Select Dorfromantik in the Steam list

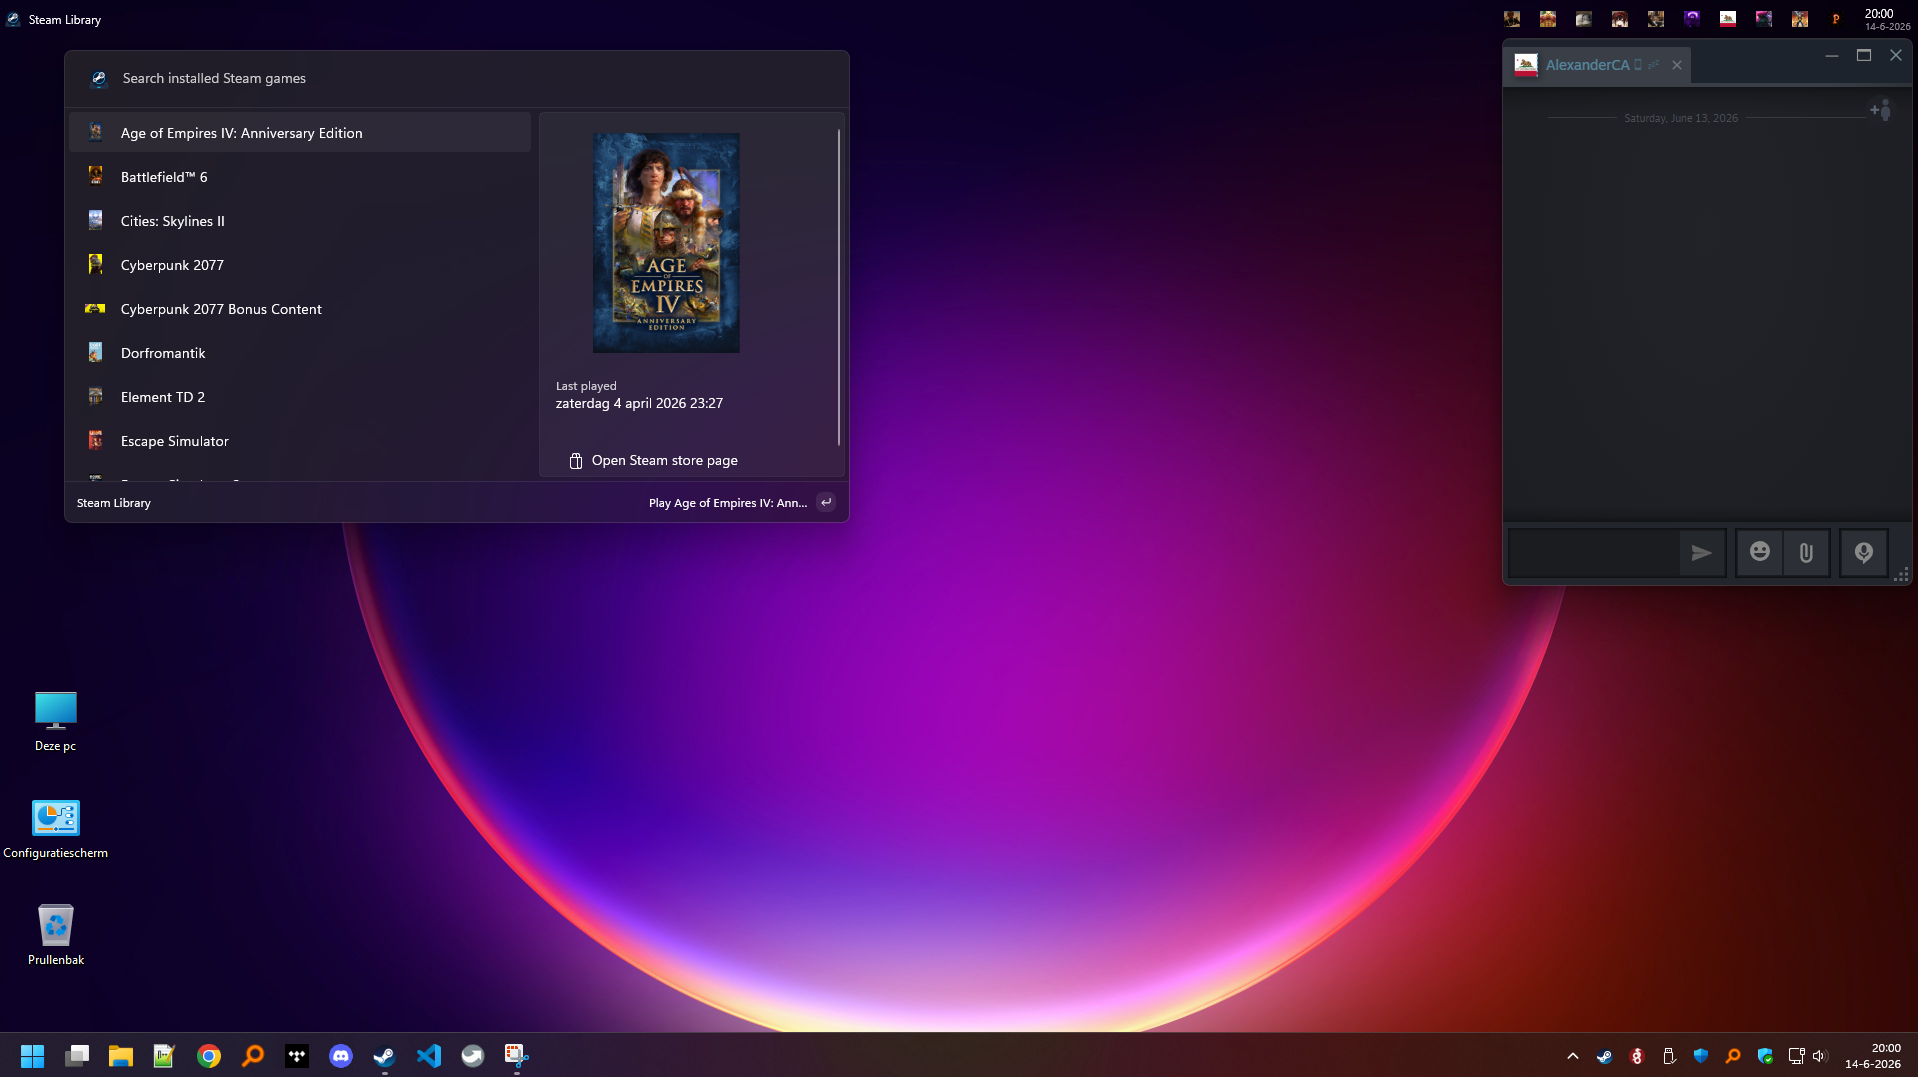coord(300,353)
